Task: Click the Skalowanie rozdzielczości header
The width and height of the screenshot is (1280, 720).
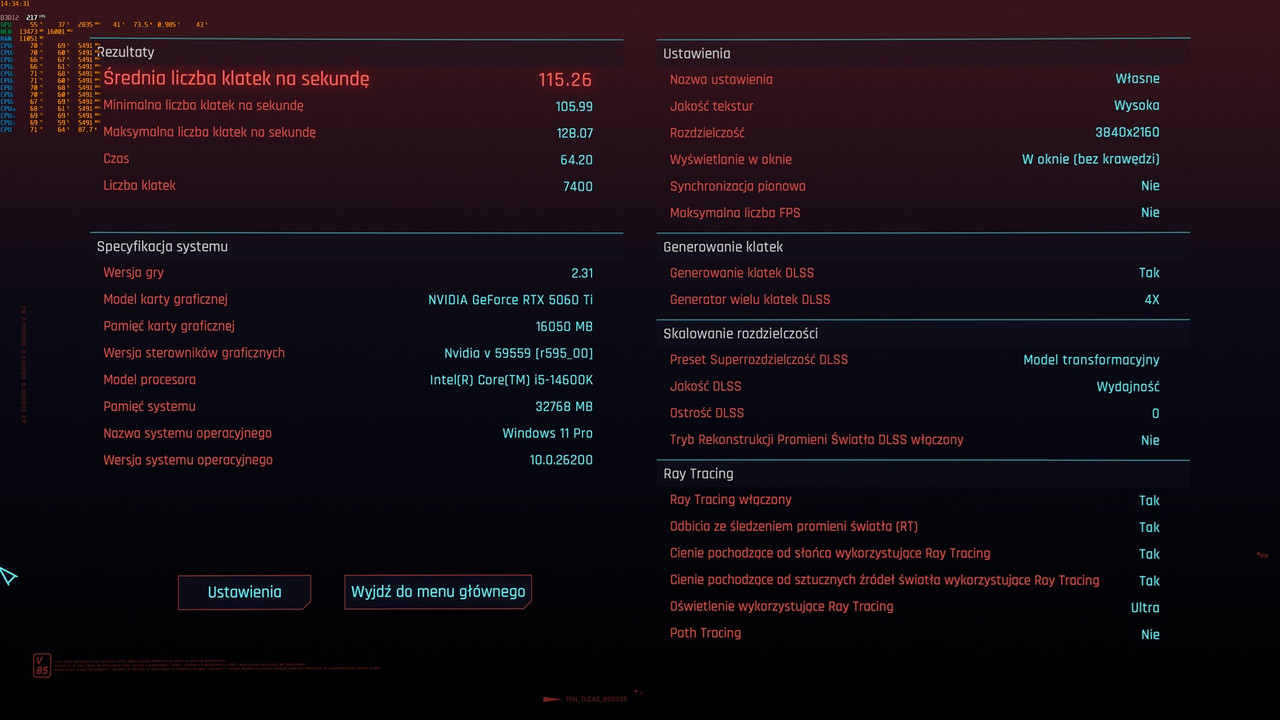Action: [x=740, y=334]
